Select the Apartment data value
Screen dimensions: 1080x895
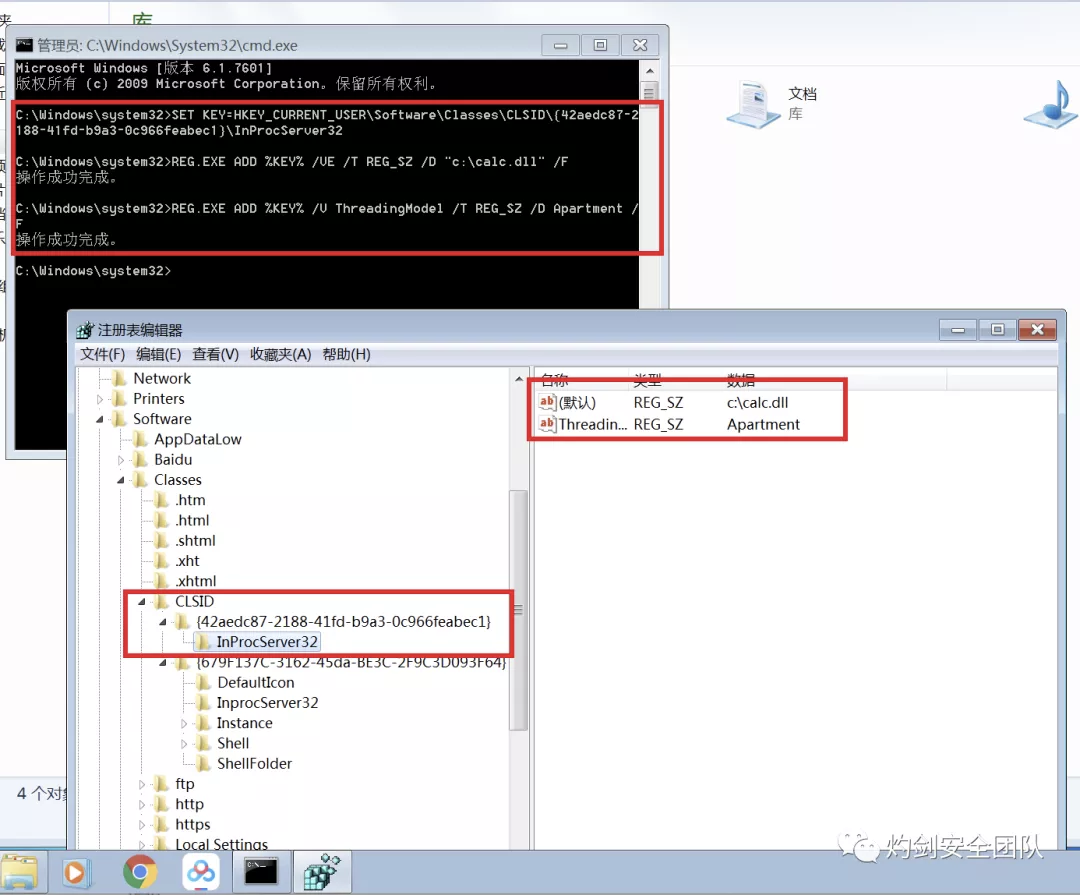763,424
